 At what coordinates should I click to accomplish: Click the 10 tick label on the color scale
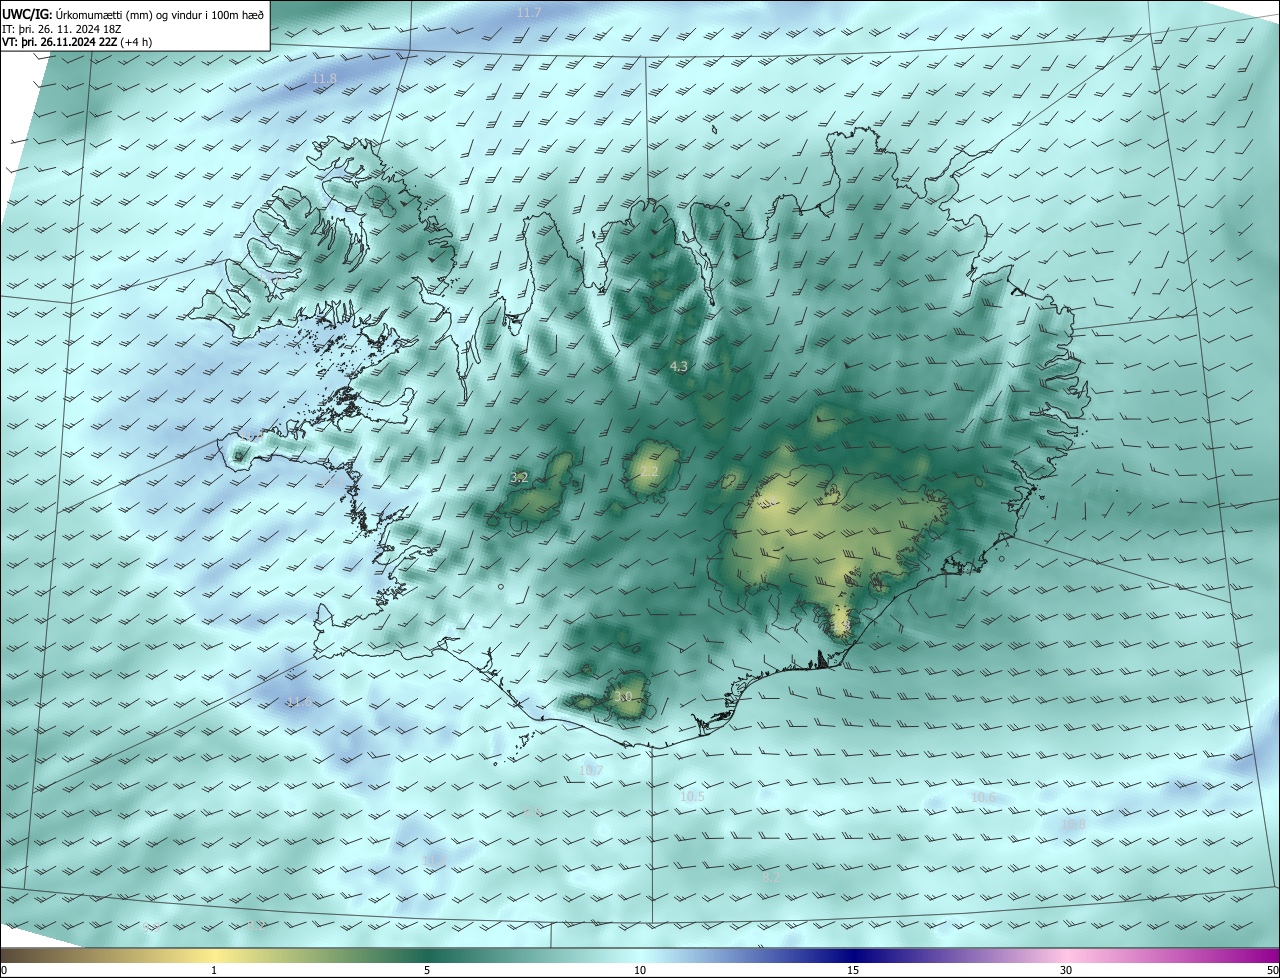(640, 970)
